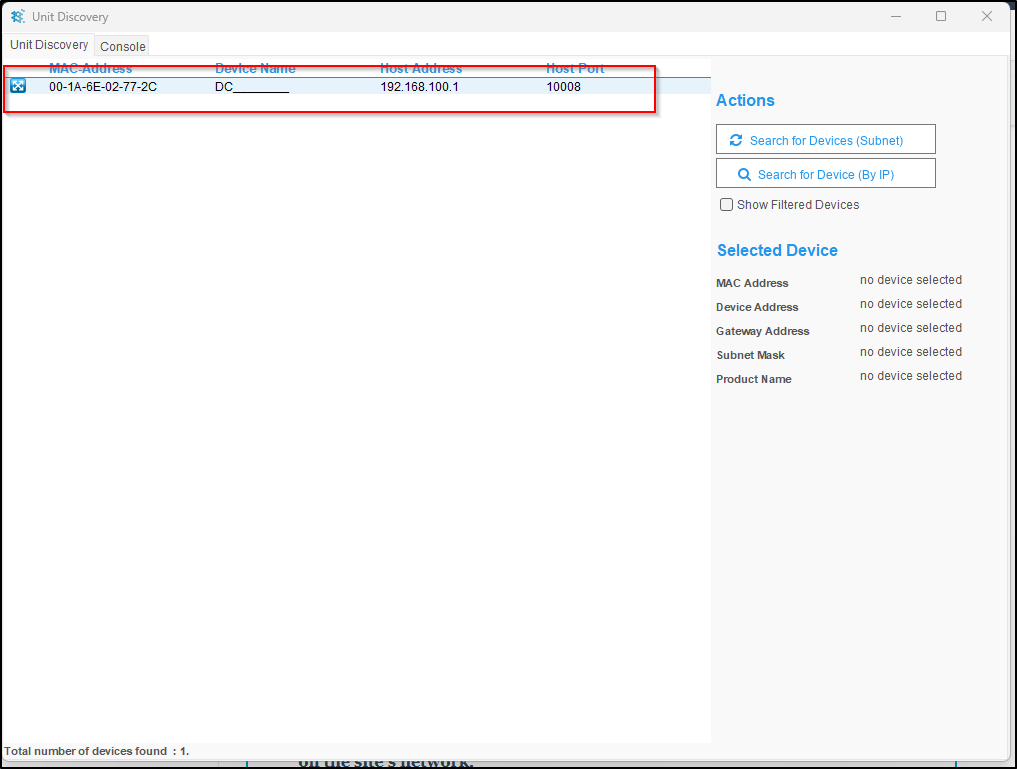Close the Unit Discovery window
This screenshot has width=1017, height=769.
(x=987, y=17)
